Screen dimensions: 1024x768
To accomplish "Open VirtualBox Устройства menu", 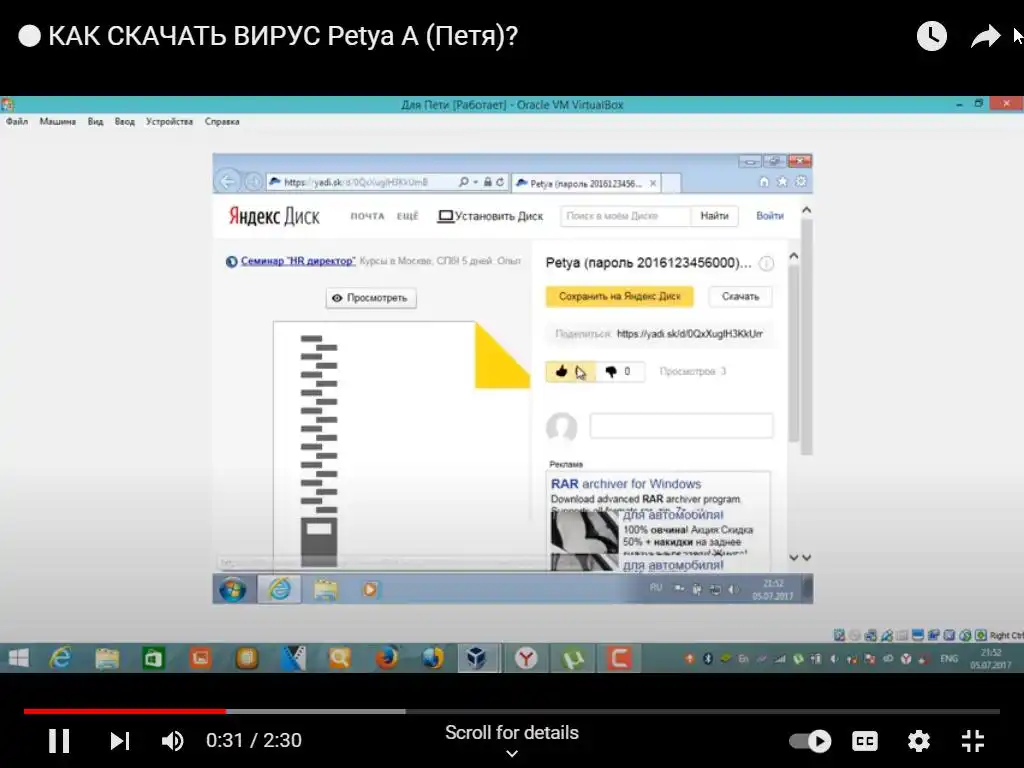I will [x=169, y=121].
